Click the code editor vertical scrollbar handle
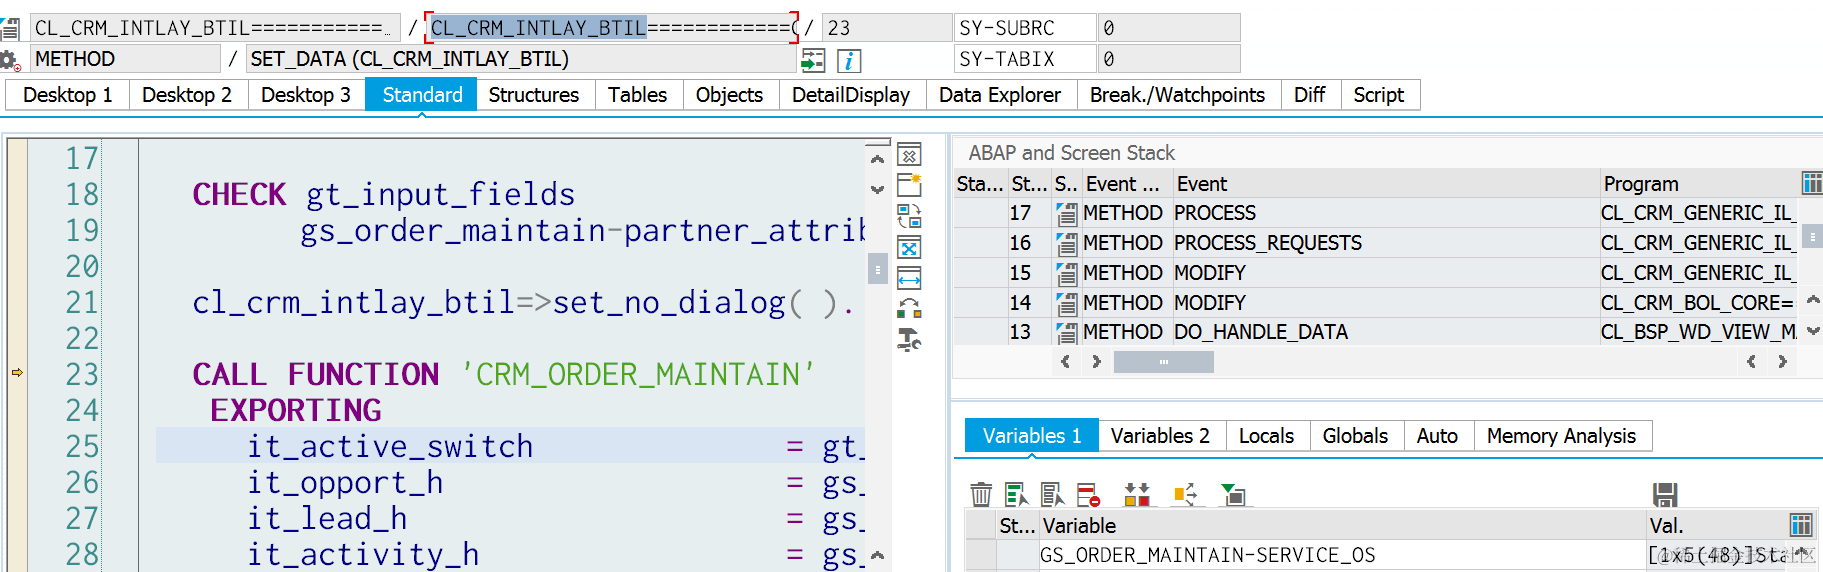The width and height of the screenshot is (1823, 572). tap(877, 269)
